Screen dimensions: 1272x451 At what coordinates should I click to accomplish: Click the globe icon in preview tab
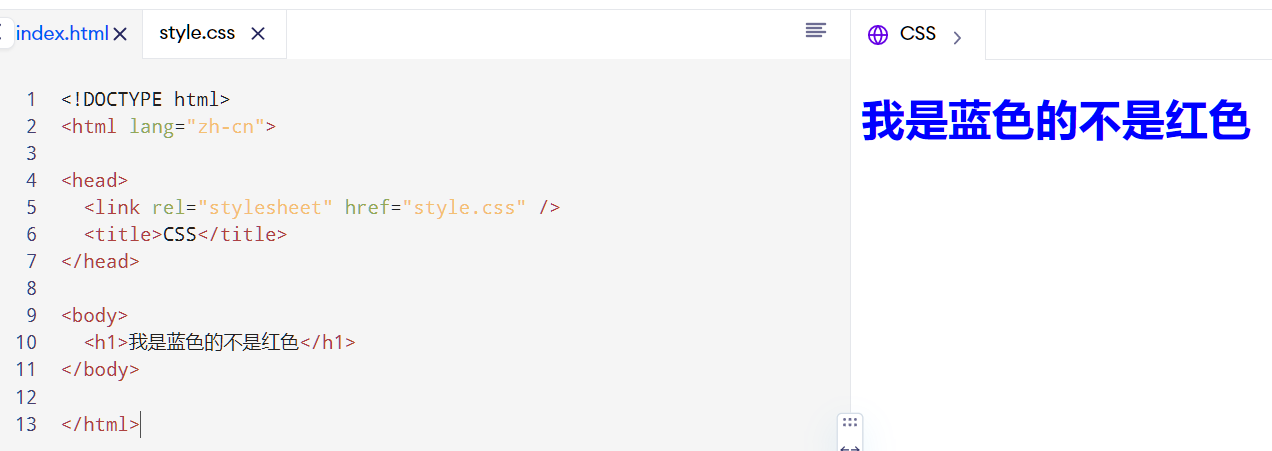click(x=878, y=35)
